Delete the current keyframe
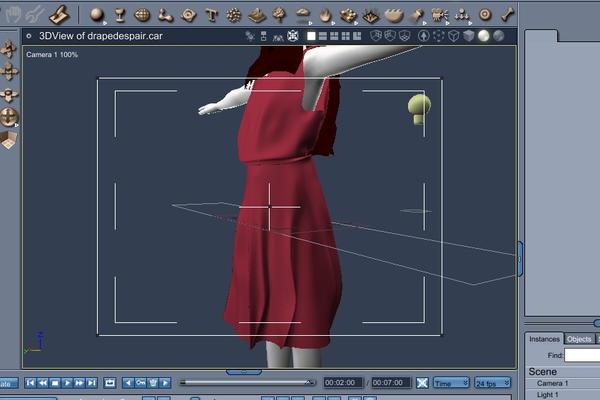The height and width of the screenshot is (400, 600). pyautogui.click(x=153, y=383)
